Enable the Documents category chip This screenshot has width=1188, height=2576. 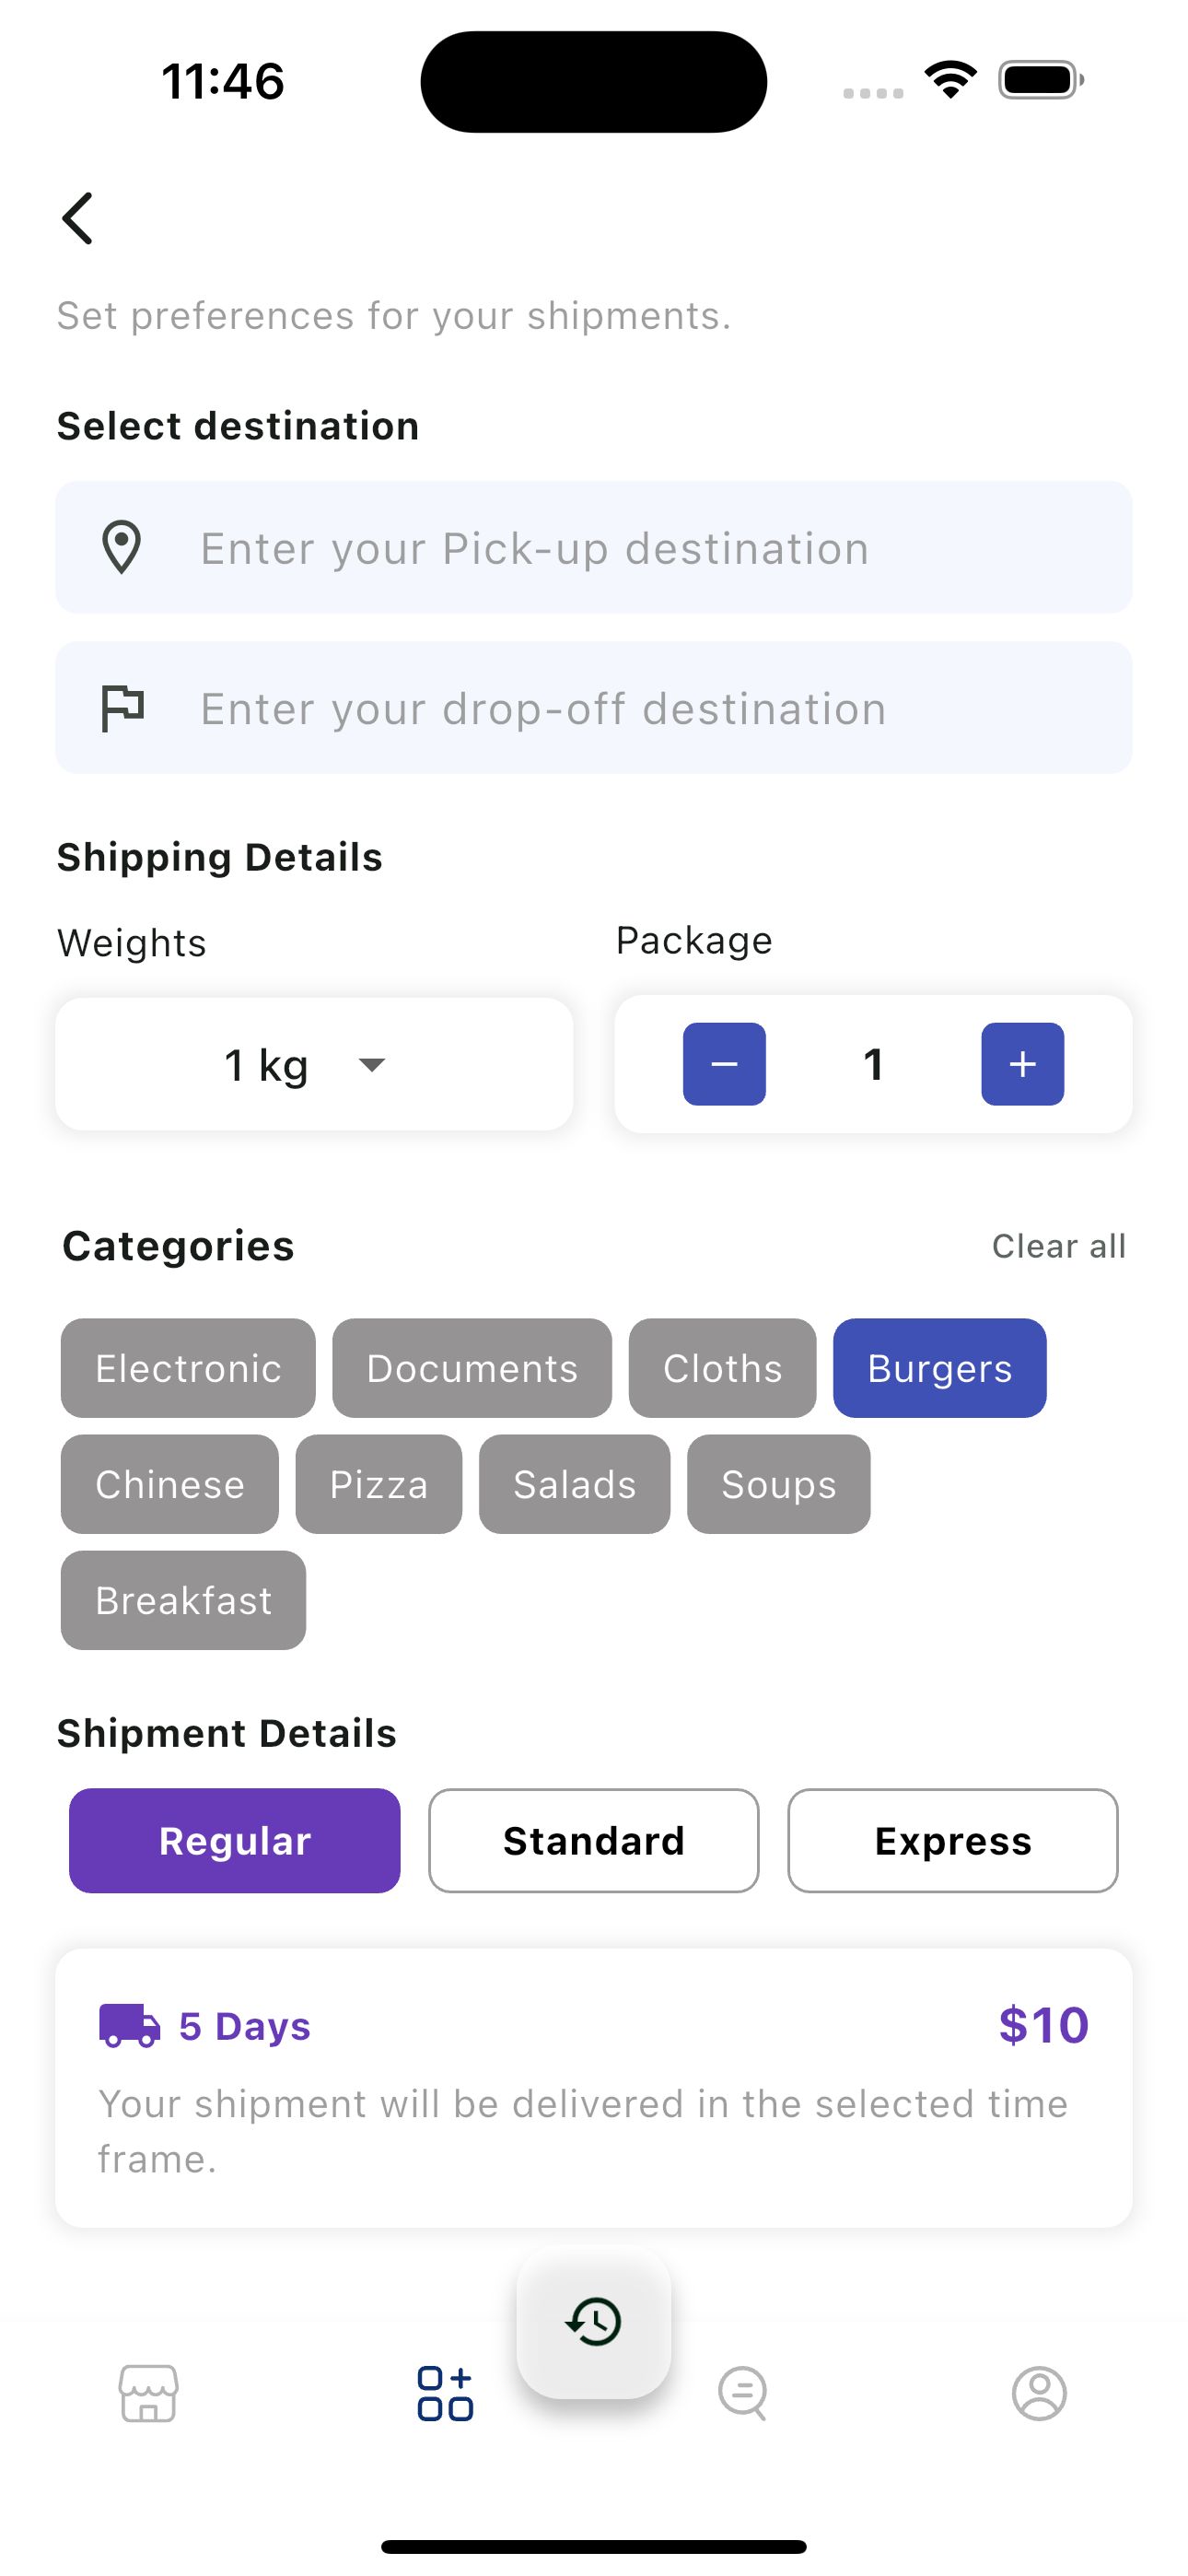472,1368
